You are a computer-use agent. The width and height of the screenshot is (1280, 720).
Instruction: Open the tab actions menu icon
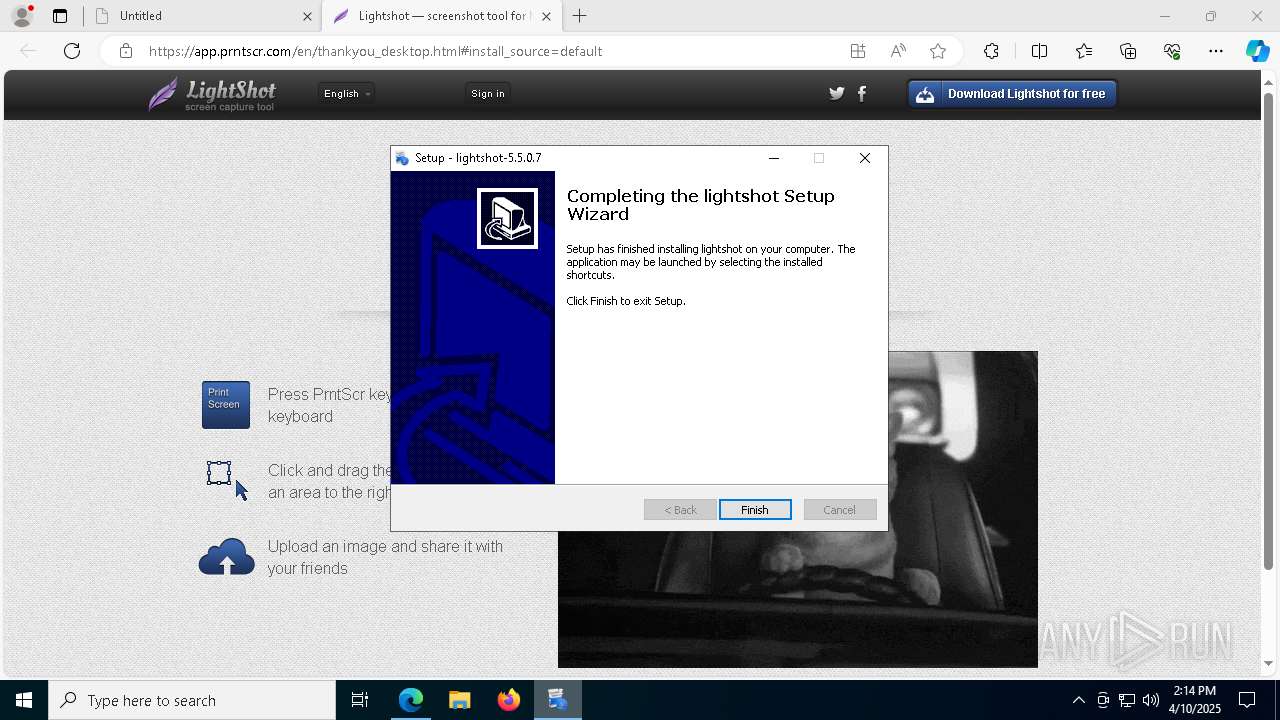point(60,16)
